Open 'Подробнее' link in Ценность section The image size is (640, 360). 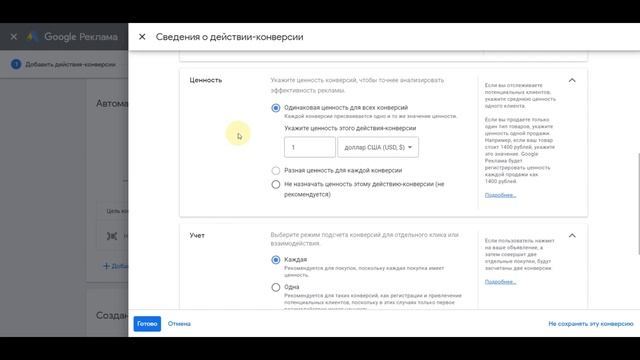point(500,195)
